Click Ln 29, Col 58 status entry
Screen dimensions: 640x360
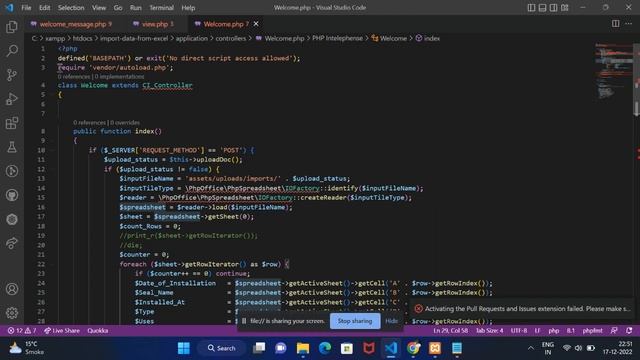click(x=450, y=331)
